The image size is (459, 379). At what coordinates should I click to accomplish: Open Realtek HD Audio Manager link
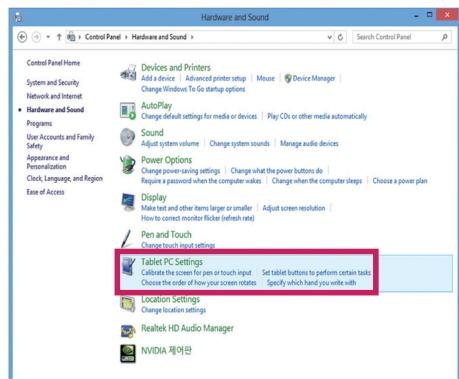pyautogui.click(x=187, y=328)
